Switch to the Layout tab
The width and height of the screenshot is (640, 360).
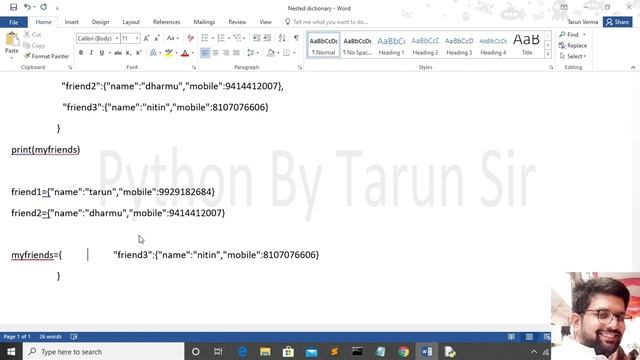(131, 22)
